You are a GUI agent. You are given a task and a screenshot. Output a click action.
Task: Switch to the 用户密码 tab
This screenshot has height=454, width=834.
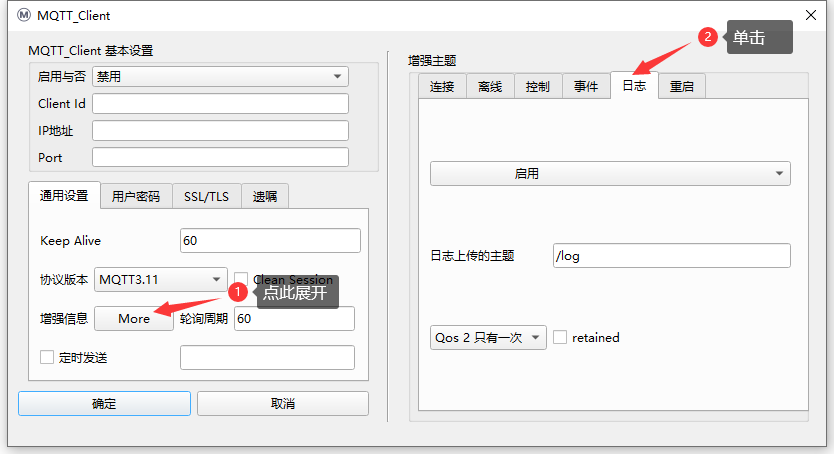(x=136, y=197)
